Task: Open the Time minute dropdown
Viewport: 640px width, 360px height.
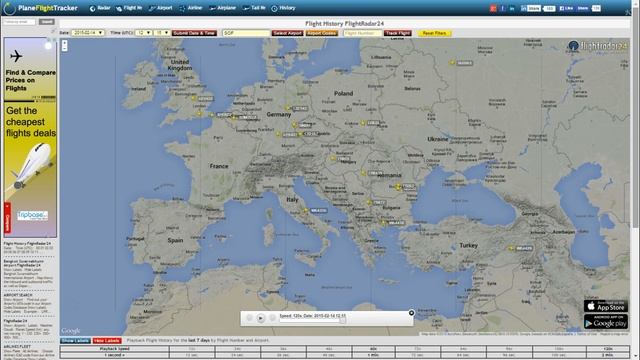Action: (162, 33)
